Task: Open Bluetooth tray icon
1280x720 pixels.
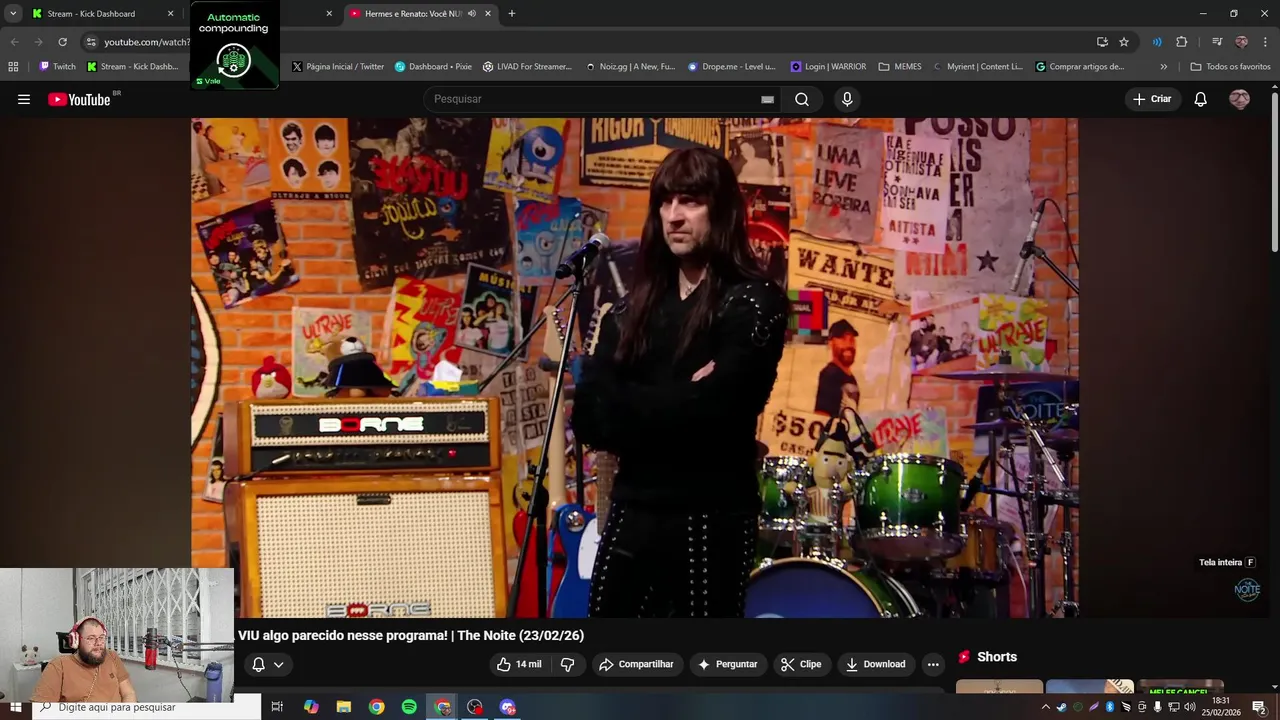Action: tap(1110, 707)
